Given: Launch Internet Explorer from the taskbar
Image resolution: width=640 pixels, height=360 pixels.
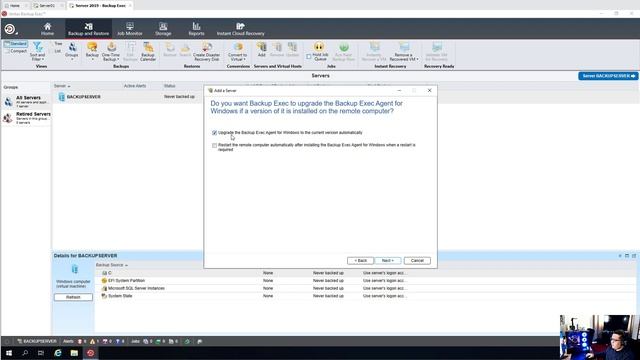Looking at the screenshot, I should point(58,353).
